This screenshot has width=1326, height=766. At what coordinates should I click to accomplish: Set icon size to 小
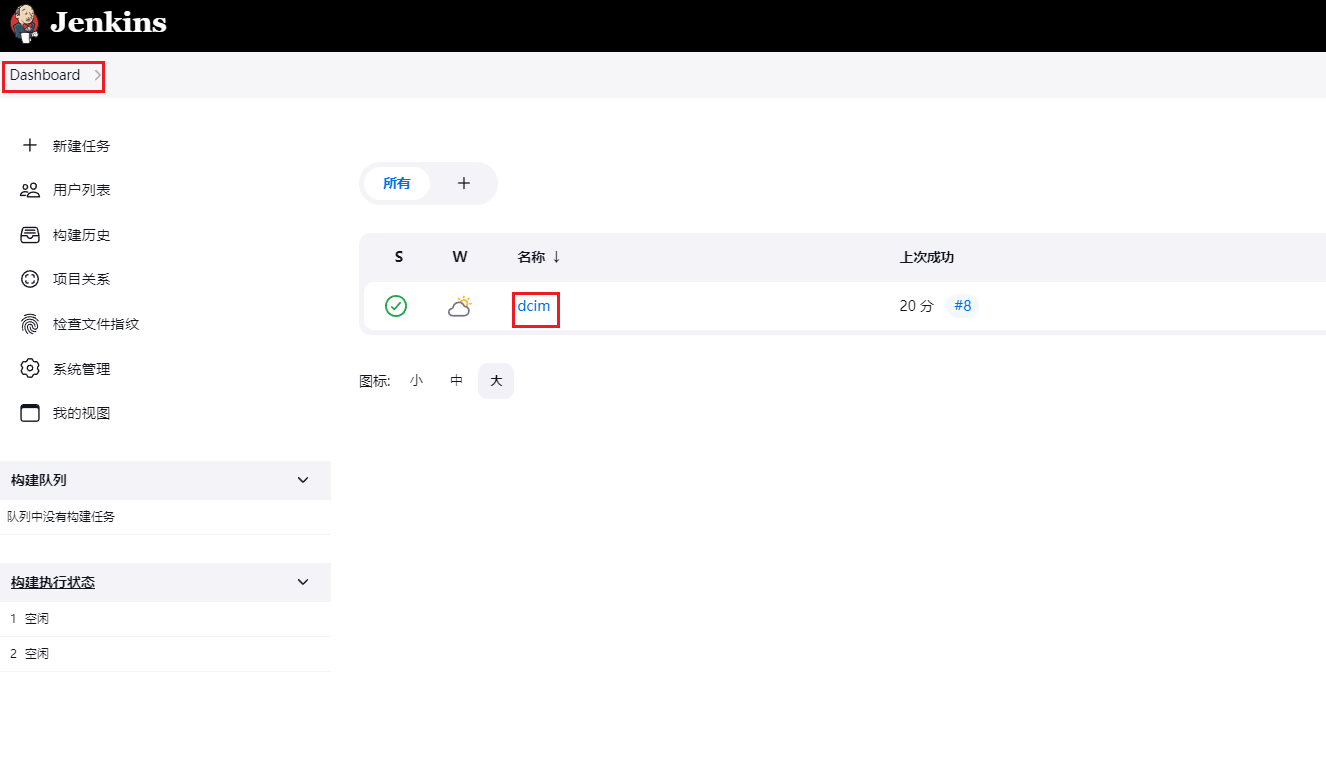point(416,381)
